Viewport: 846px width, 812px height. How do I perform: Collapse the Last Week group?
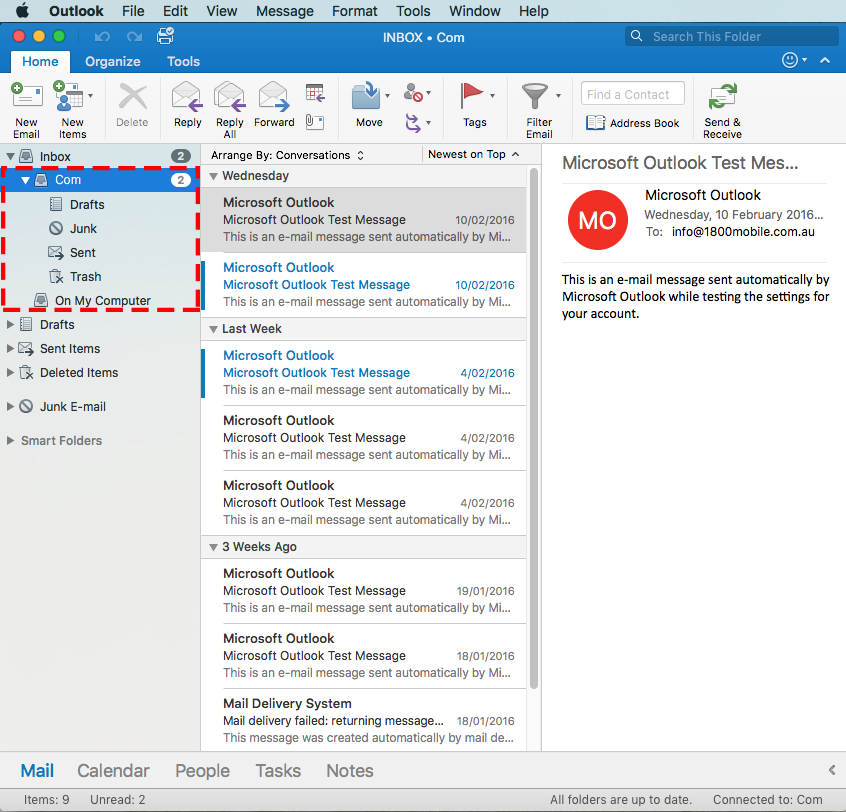214,329
